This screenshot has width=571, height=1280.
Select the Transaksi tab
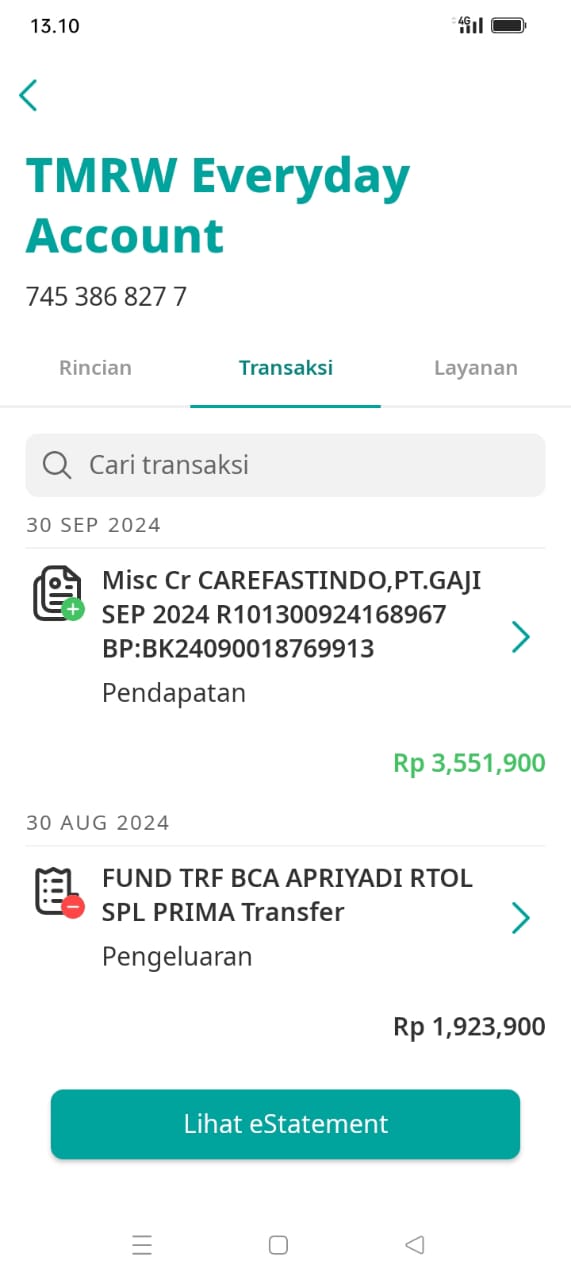click(285, 367)
